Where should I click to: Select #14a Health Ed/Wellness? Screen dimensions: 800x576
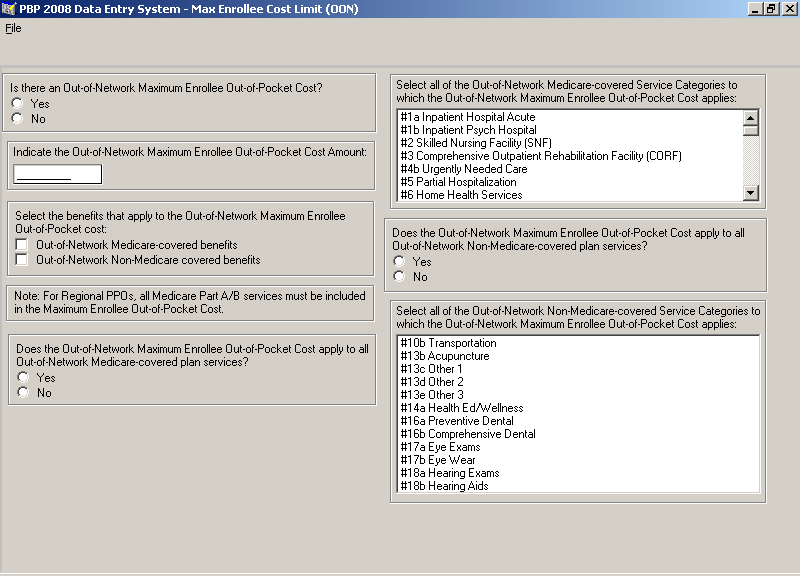point(578,408)
